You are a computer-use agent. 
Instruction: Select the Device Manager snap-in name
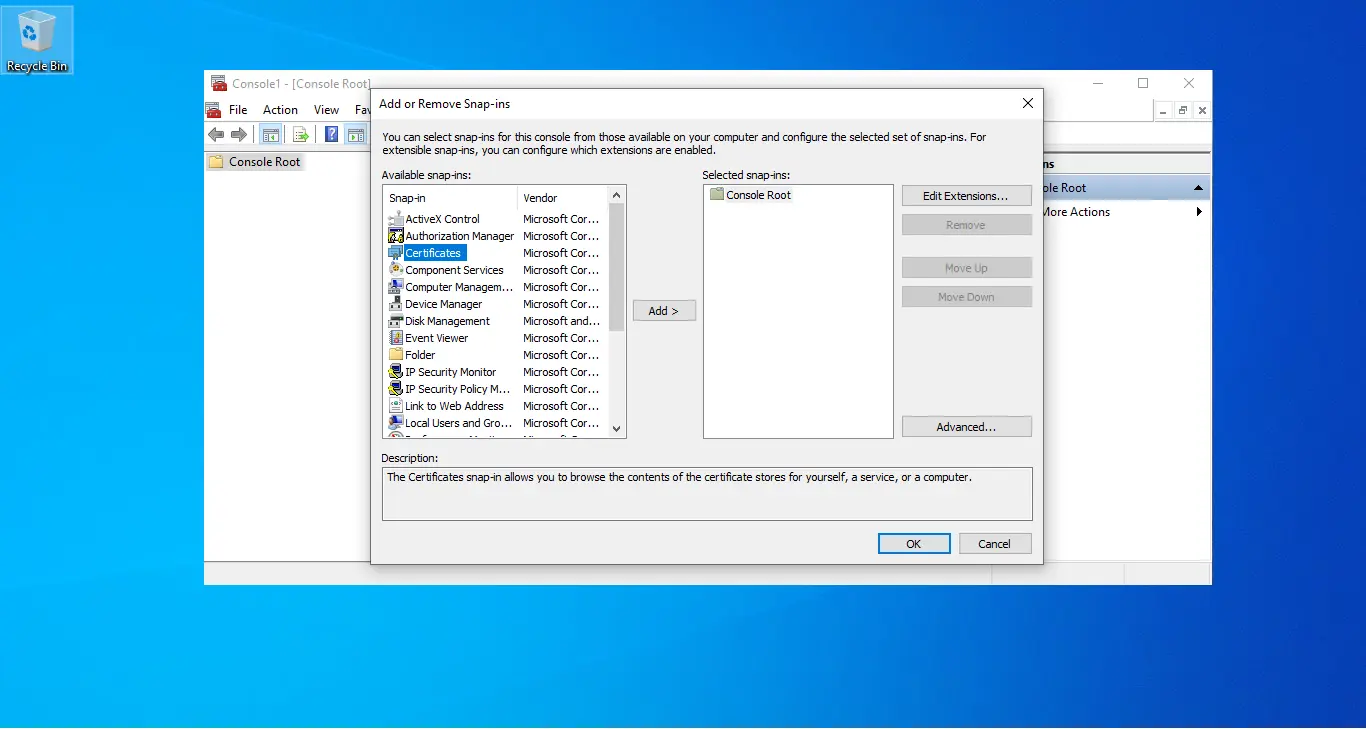pyautogui.click(x=443, y=304)
